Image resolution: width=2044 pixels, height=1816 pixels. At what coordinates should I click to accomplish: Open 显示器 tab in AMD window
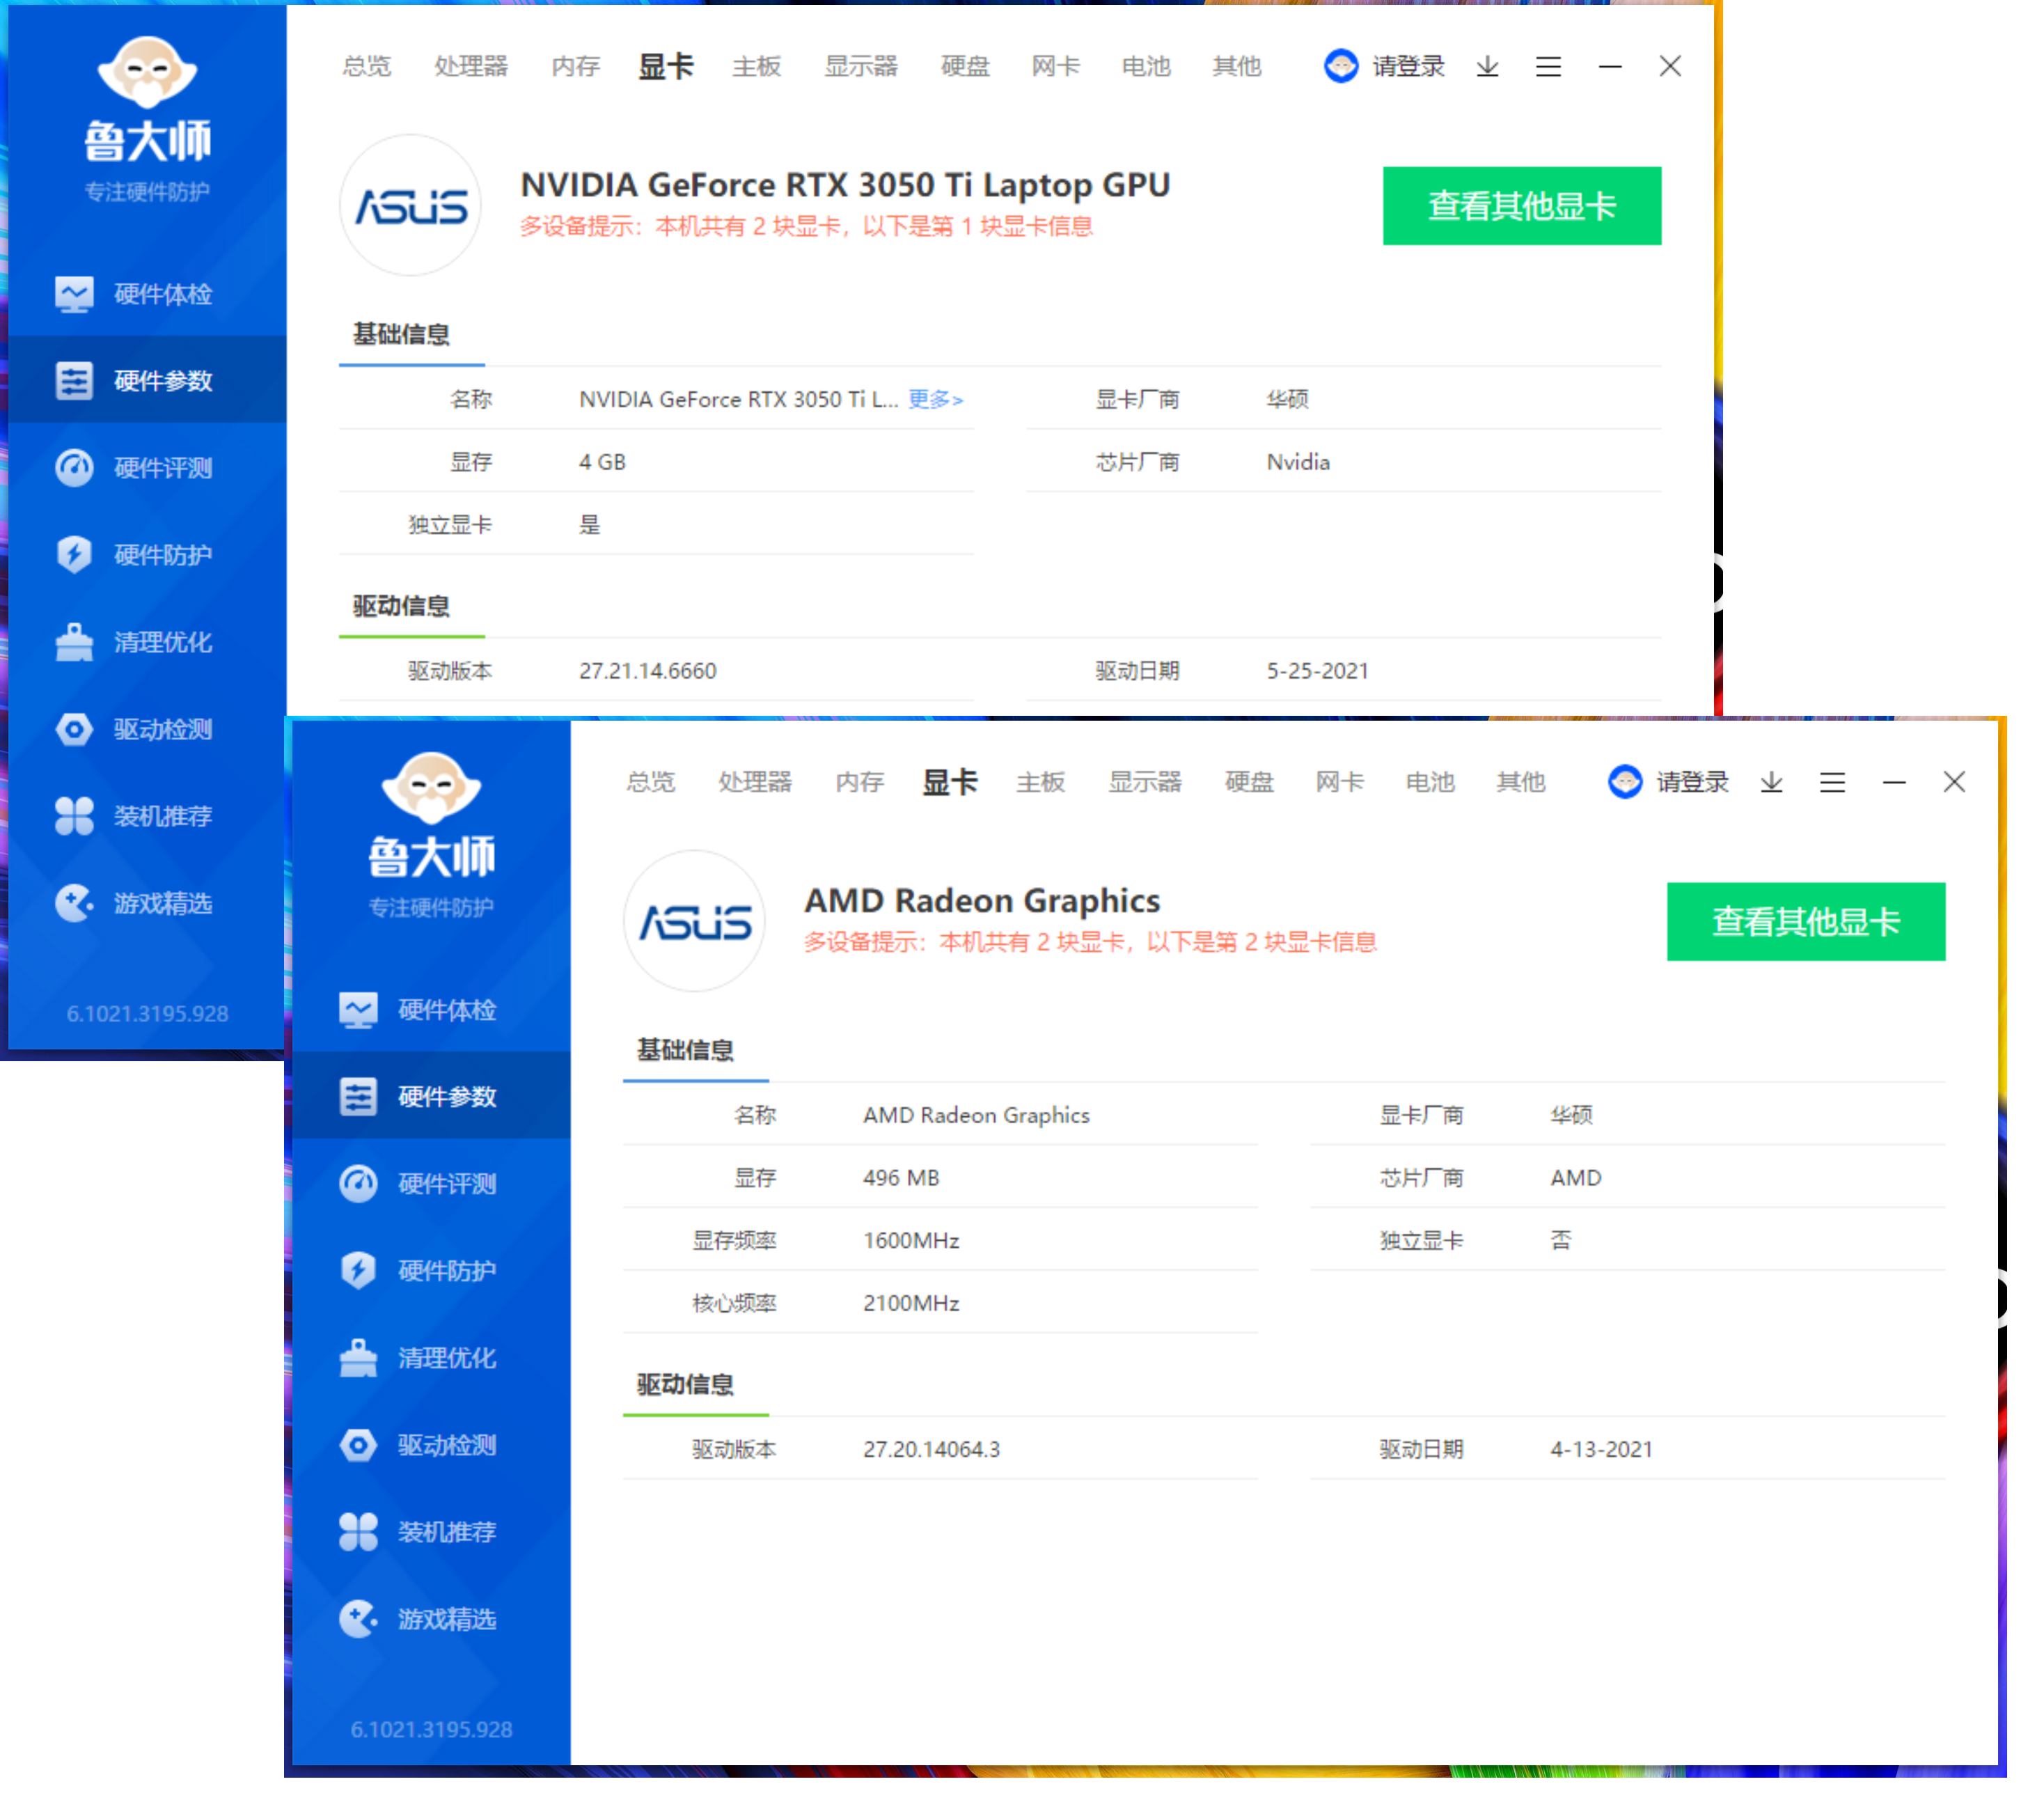pos(1145,782)
